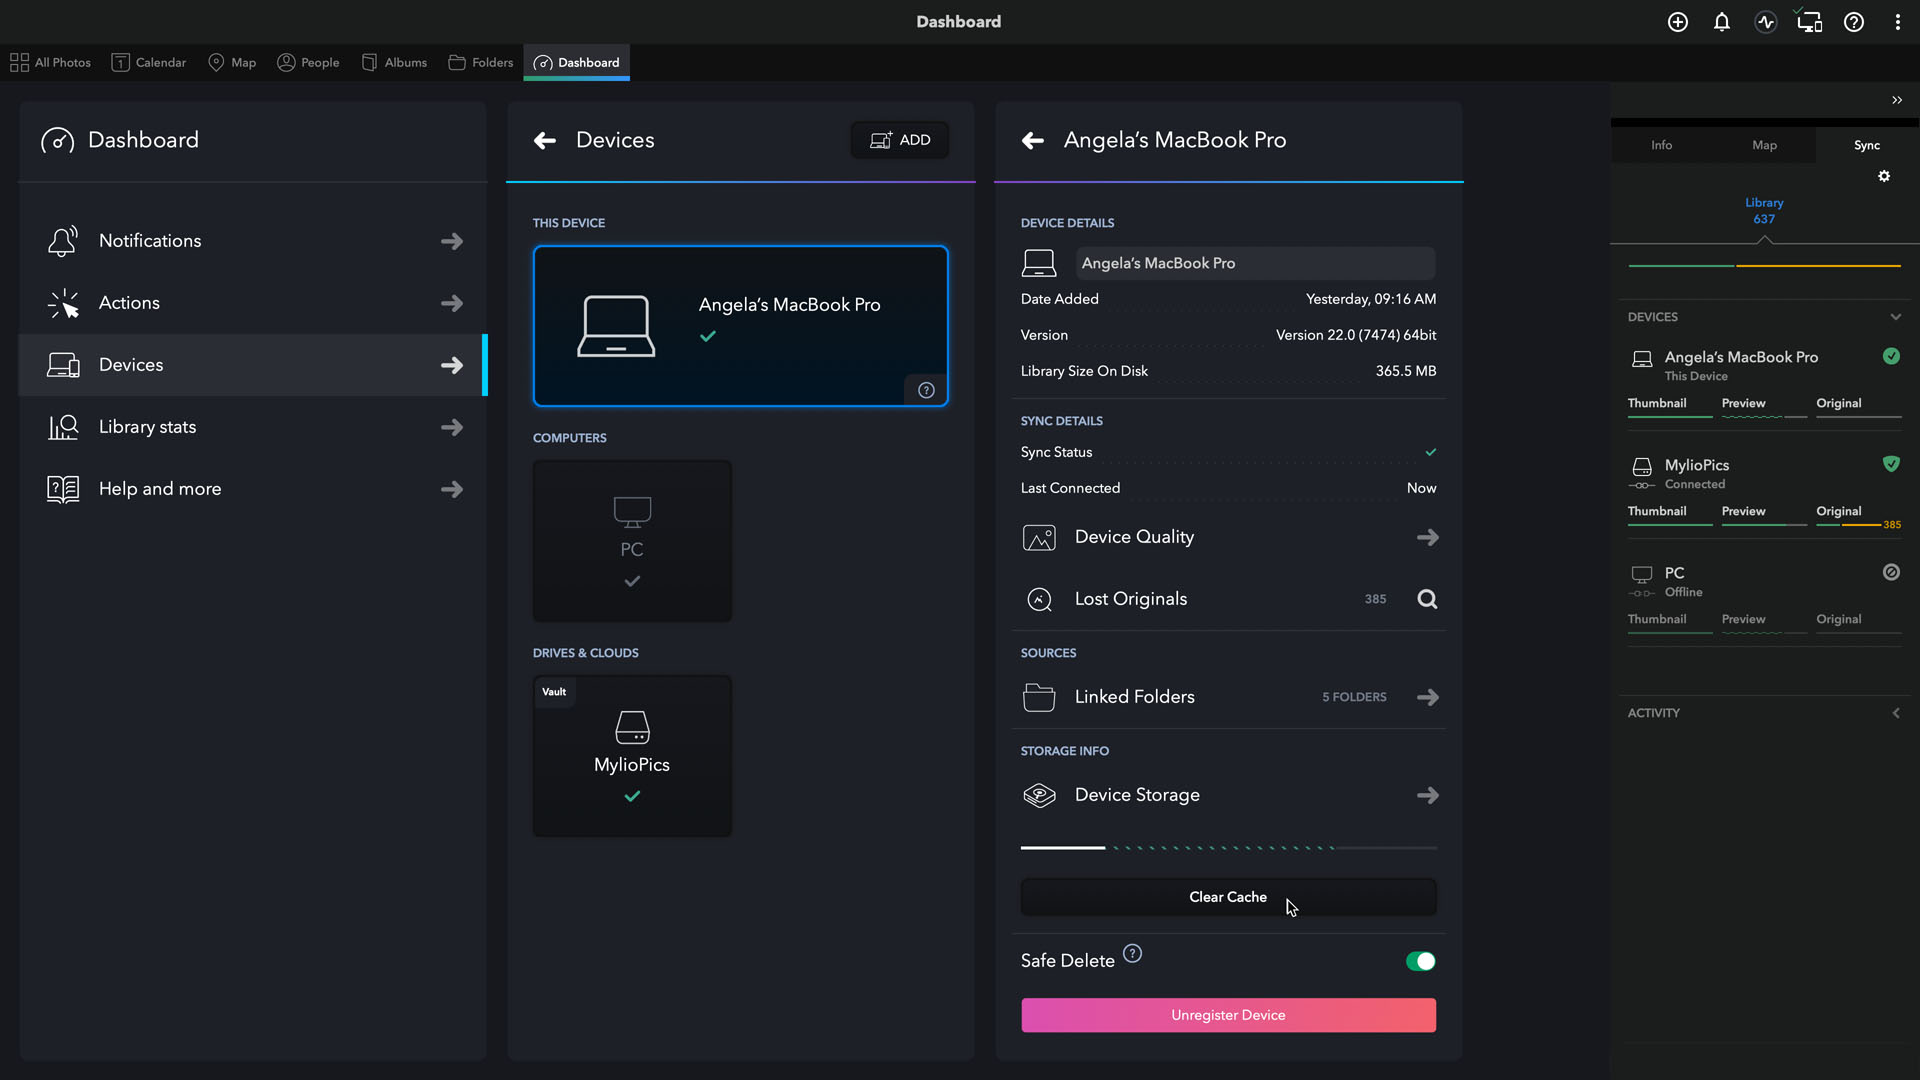1920x1080 pixels.
Task: Open Notifications section
Action: coord(252,241)
